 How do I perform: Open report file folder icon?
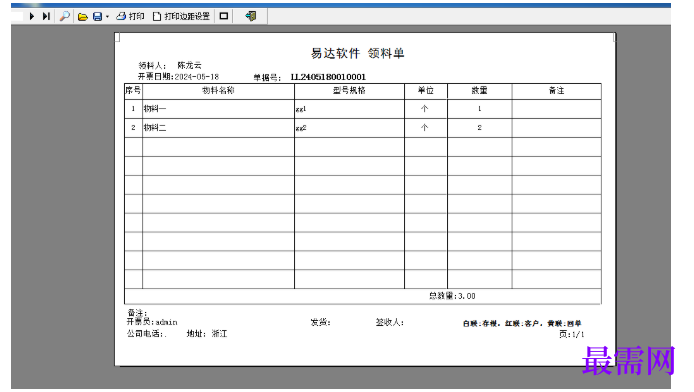82,17
